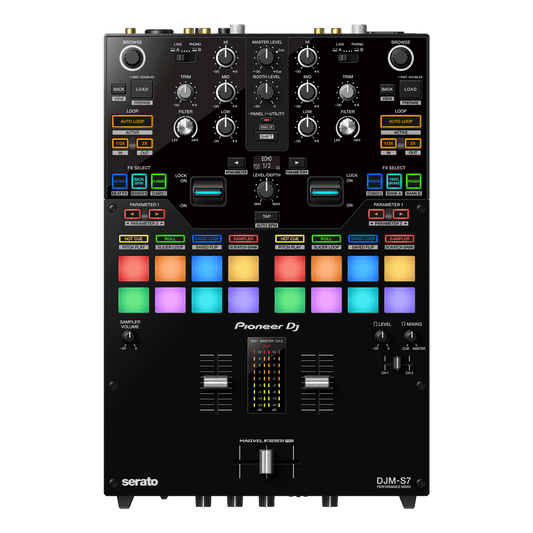Click CH1 red Parameter 1 left arrow button
Viewport: 533px width, 533px height.
tap(133, 214)
